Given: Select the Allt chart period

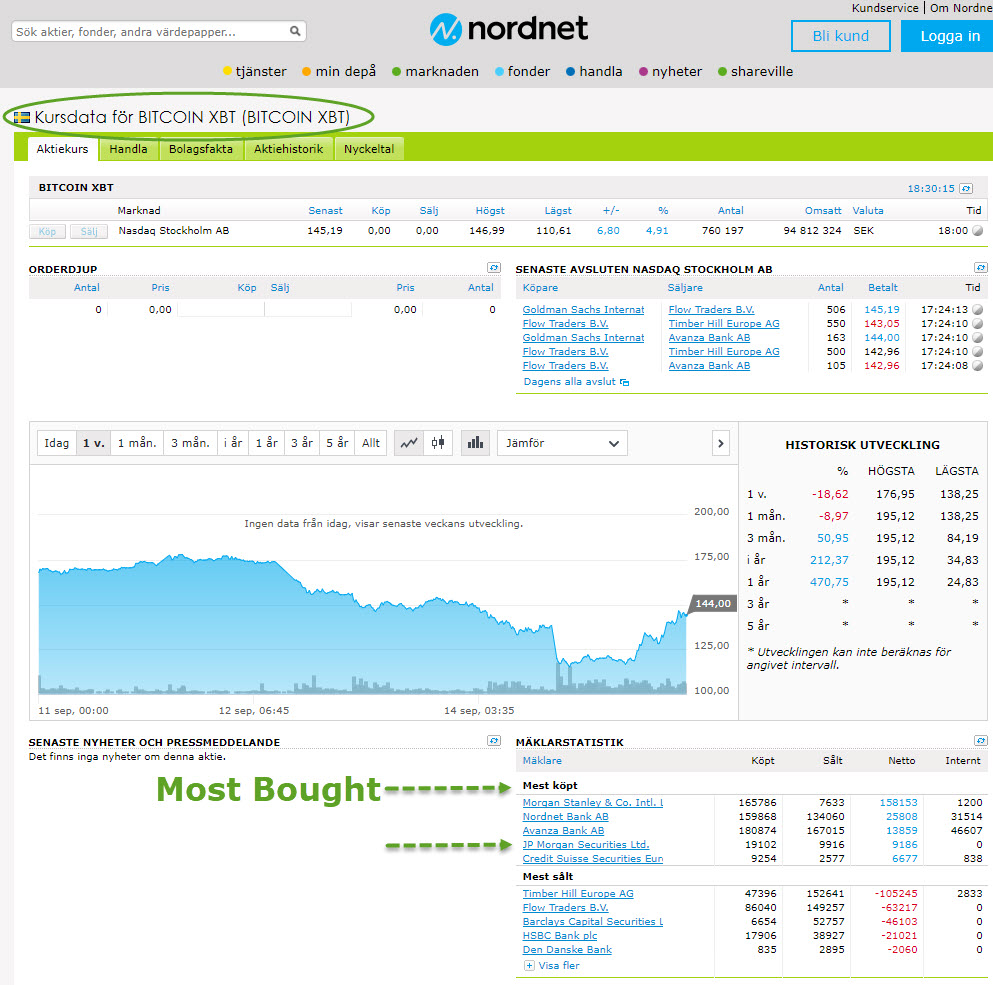Looking at the screenshot, I should point(370,443).
